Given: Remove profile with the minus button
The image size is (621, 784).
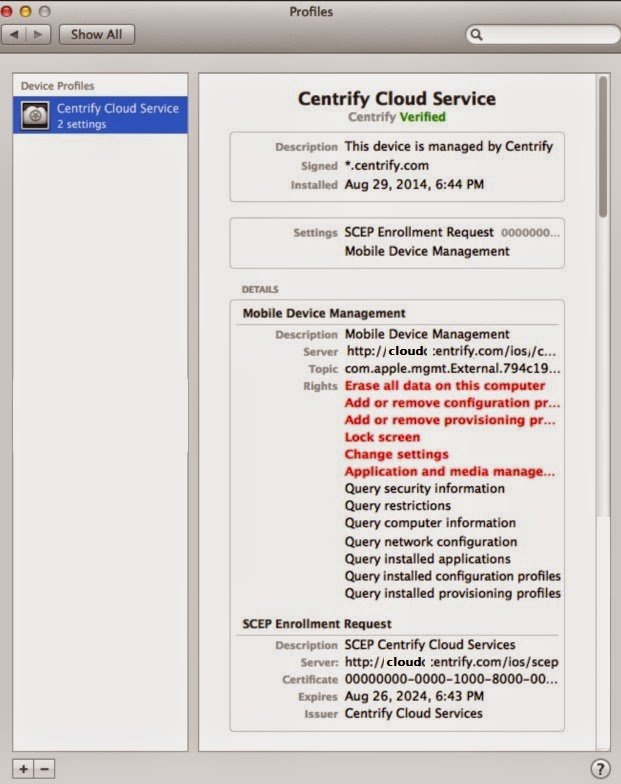Looking at the screenshot, I should (x=44, y=768).
